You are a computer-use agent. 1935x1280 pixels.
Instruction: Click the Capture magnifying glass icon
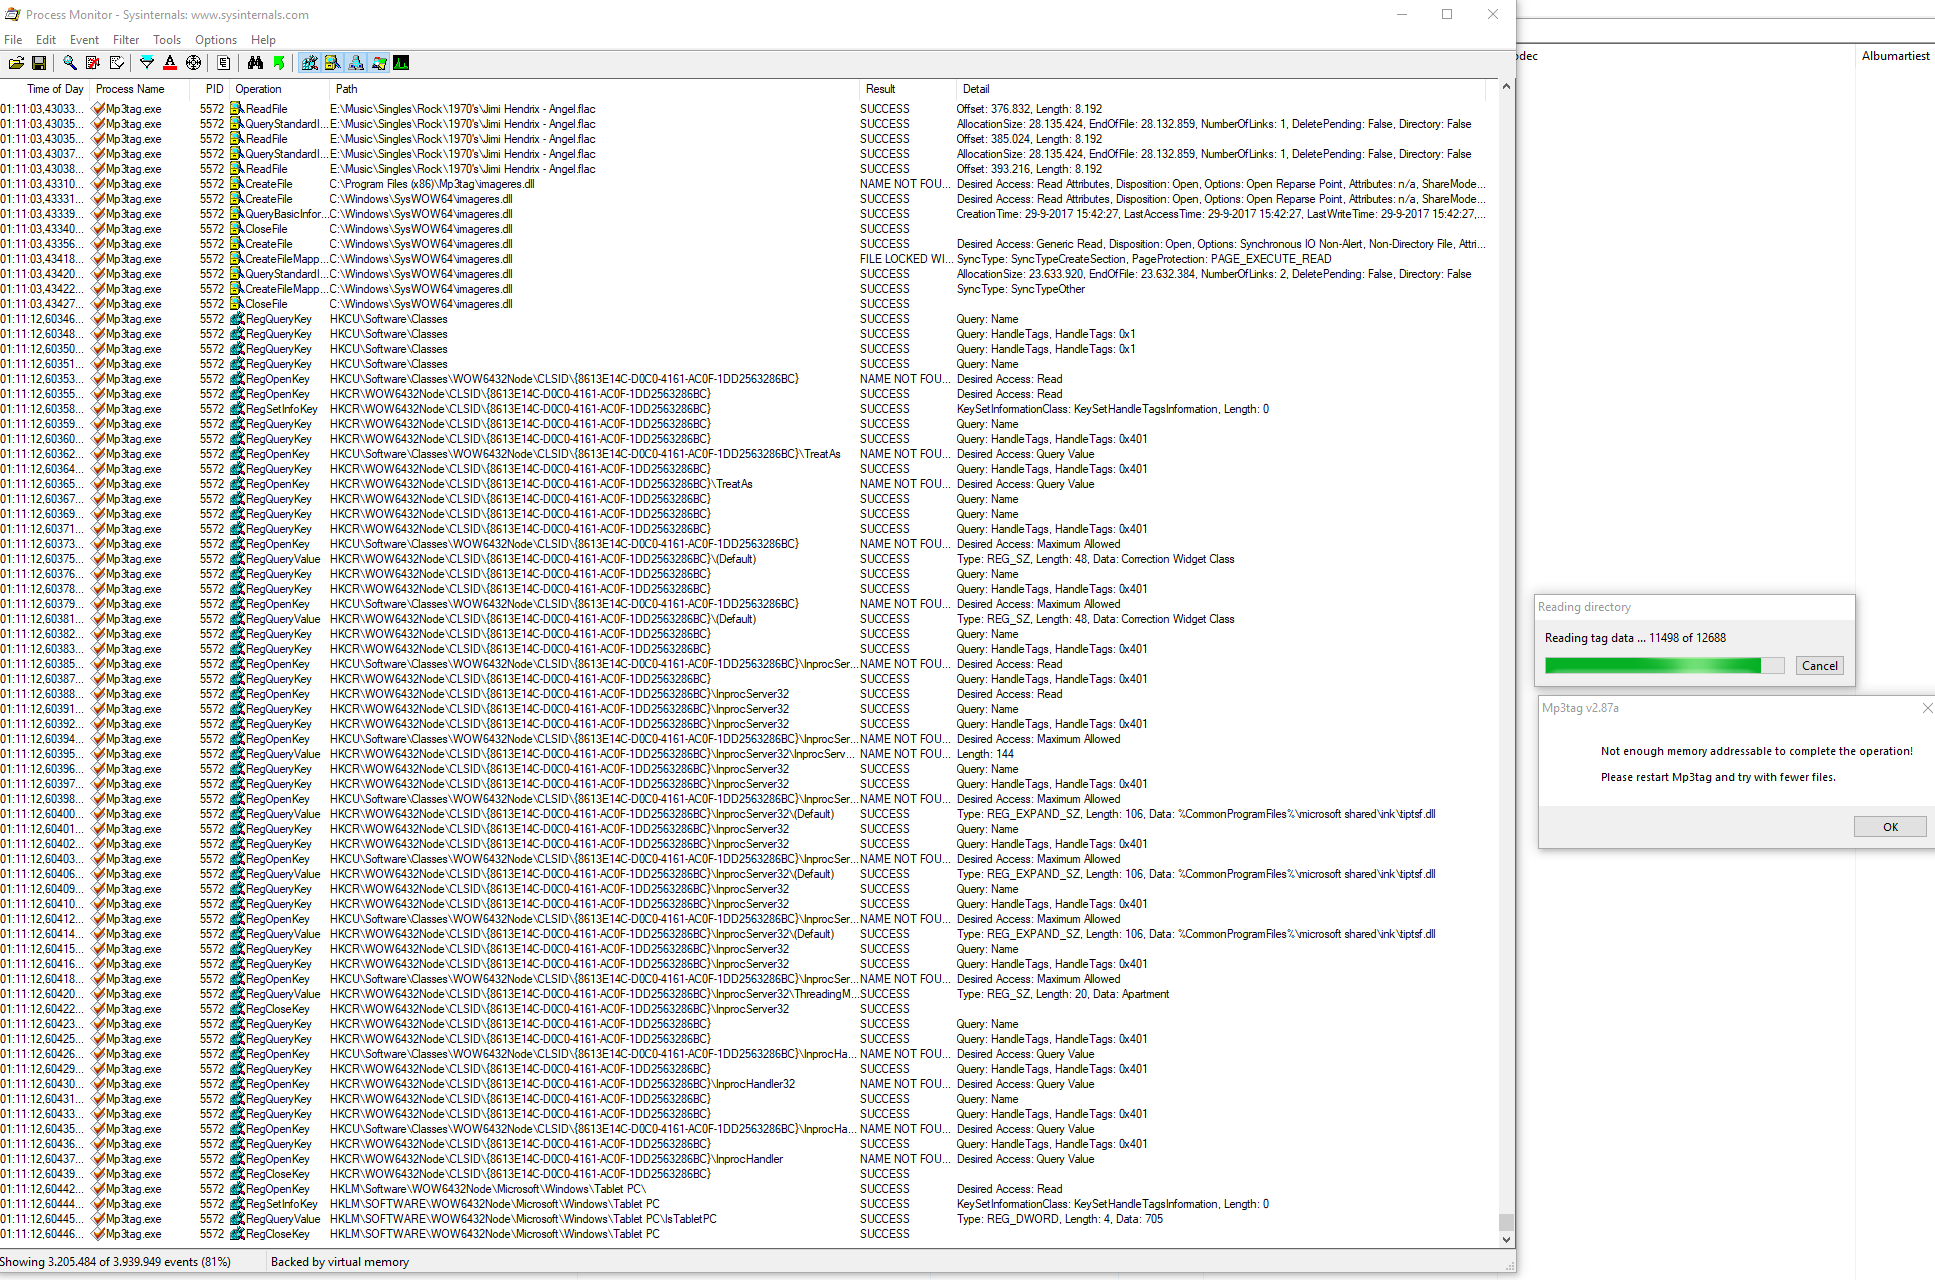(x=70, y=63)
